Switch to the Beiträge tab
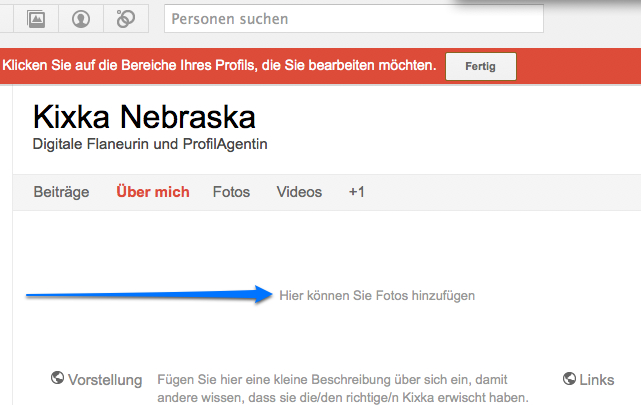 (61, 192)
